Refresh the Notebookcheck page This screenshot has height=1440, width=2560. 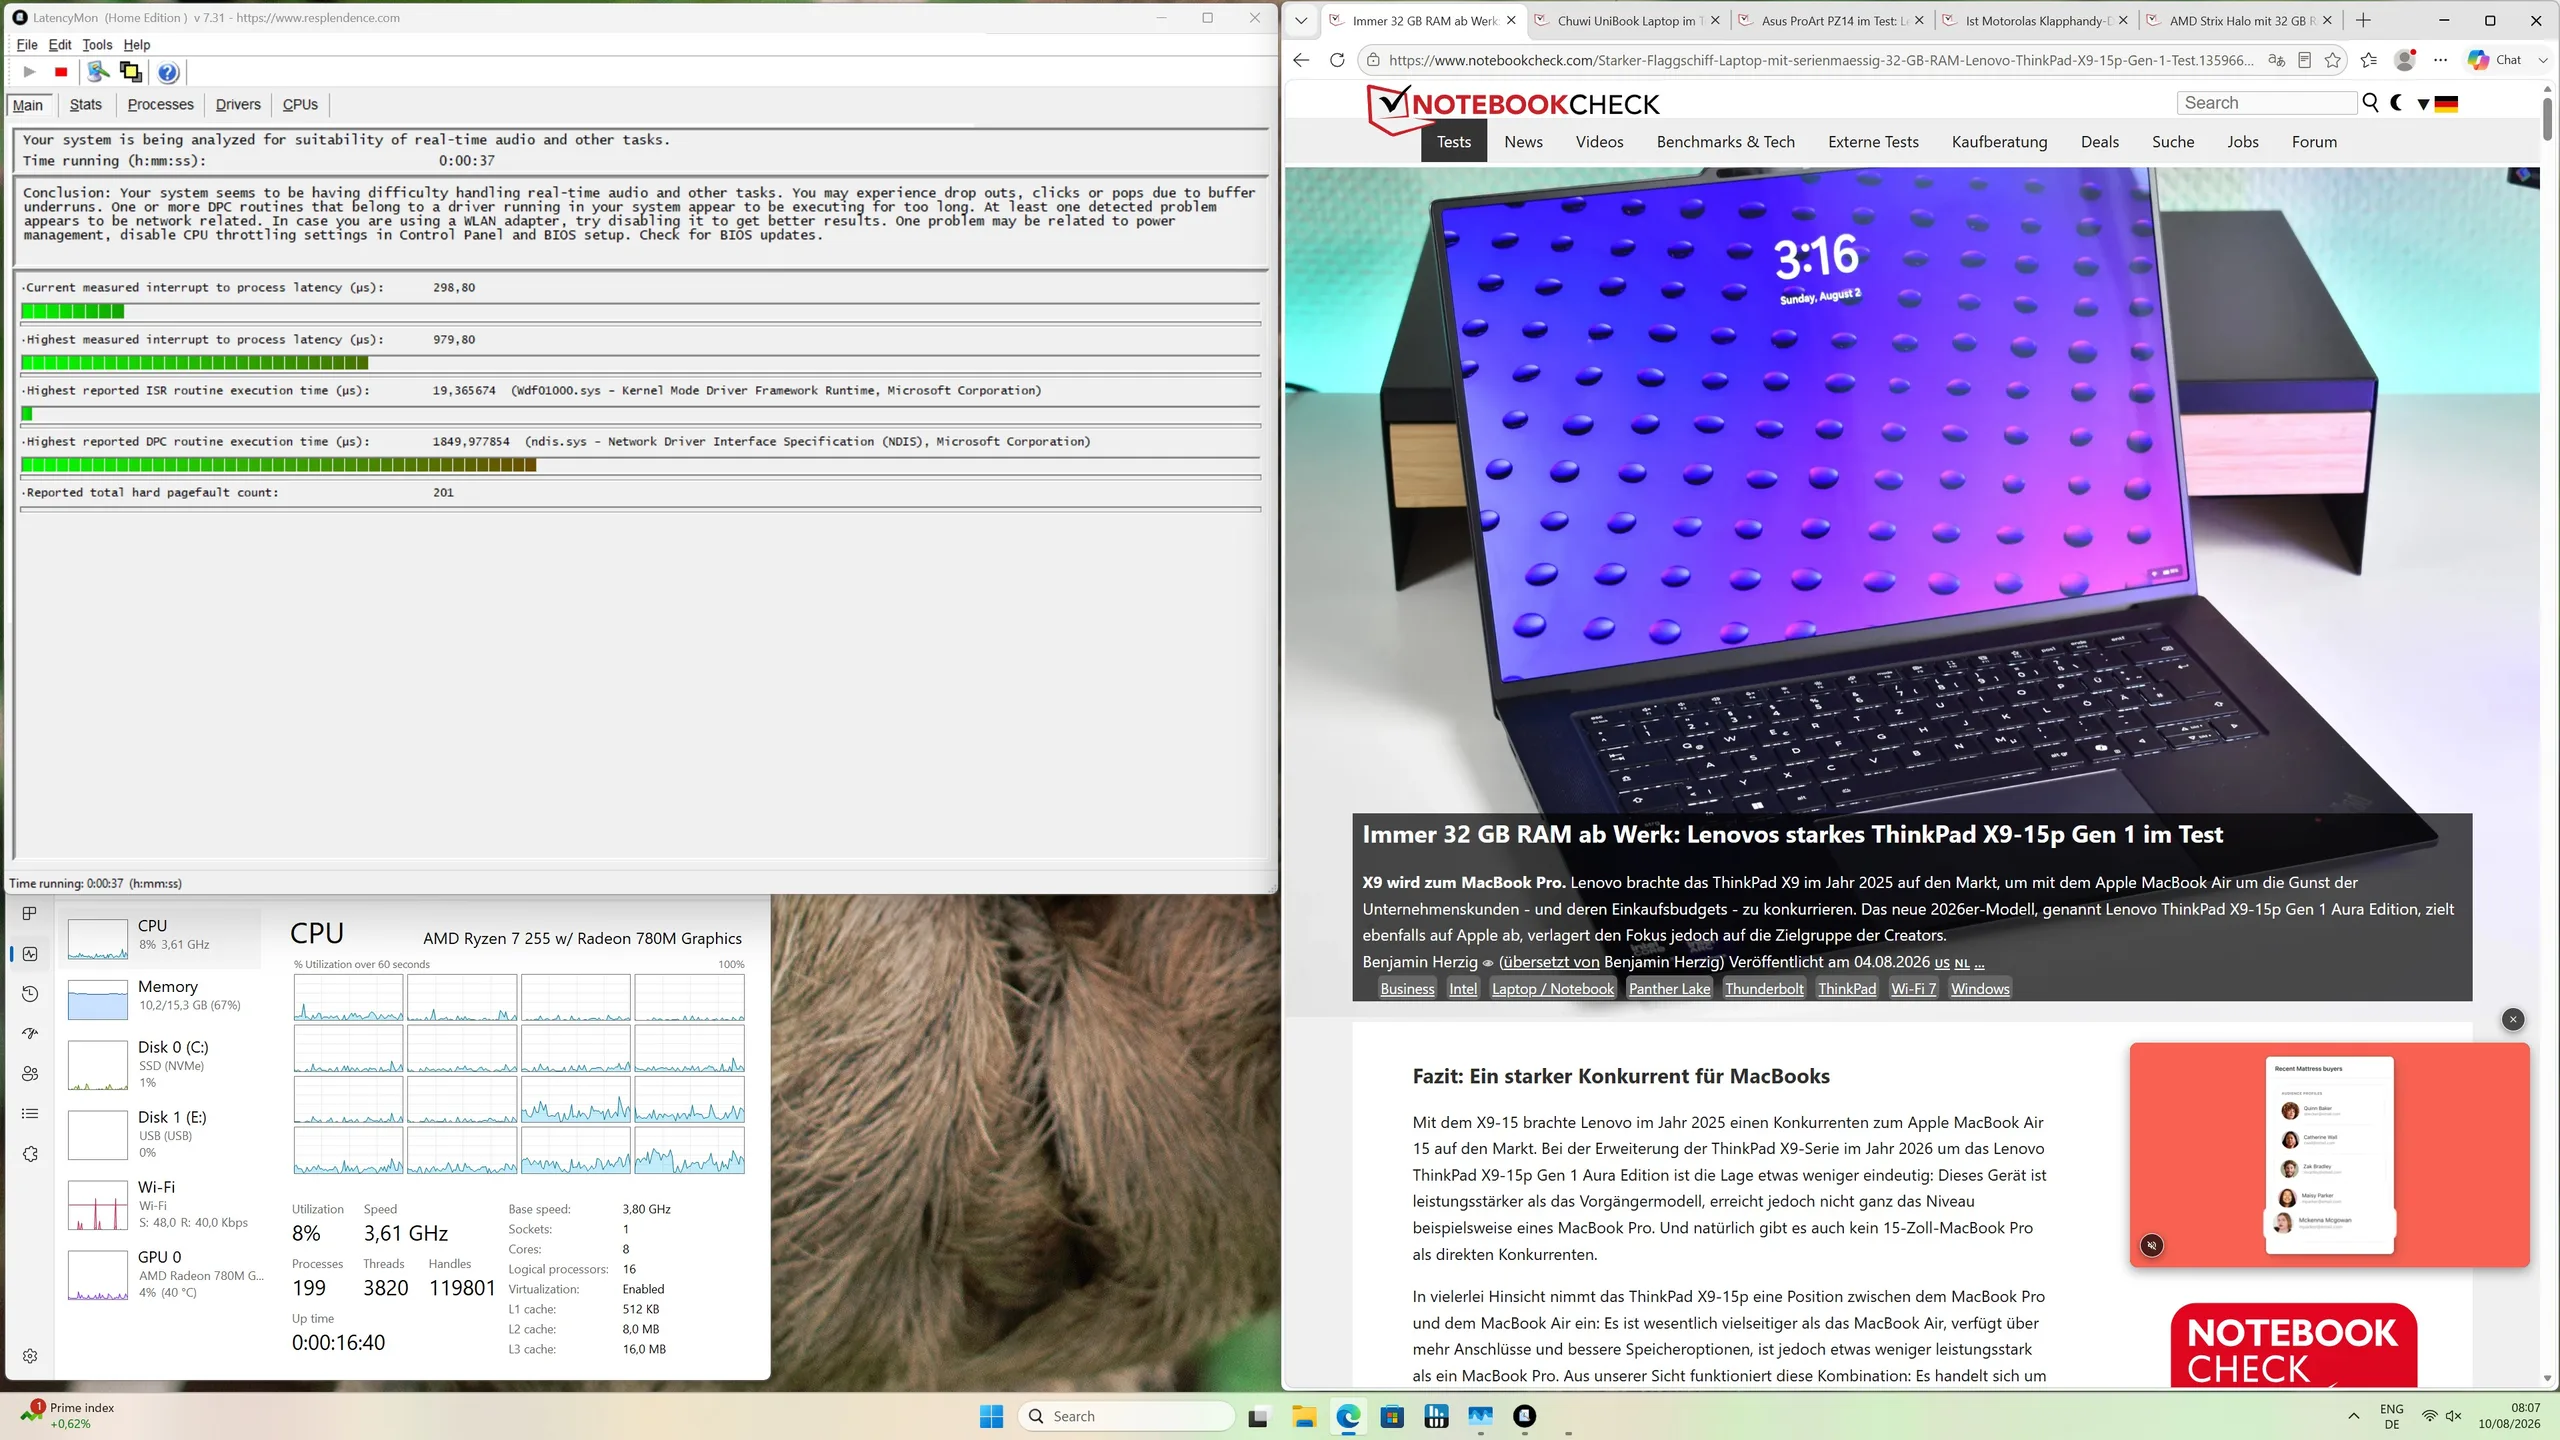point(1337,60)
